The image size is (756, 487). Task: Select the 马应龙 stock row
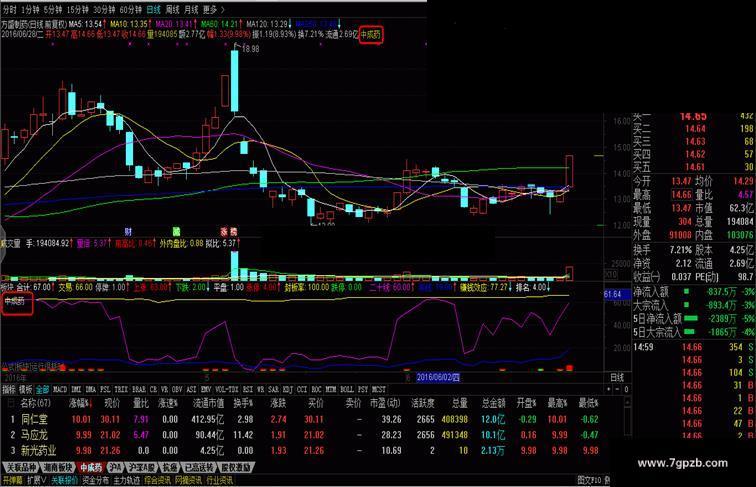pos(304,435)
